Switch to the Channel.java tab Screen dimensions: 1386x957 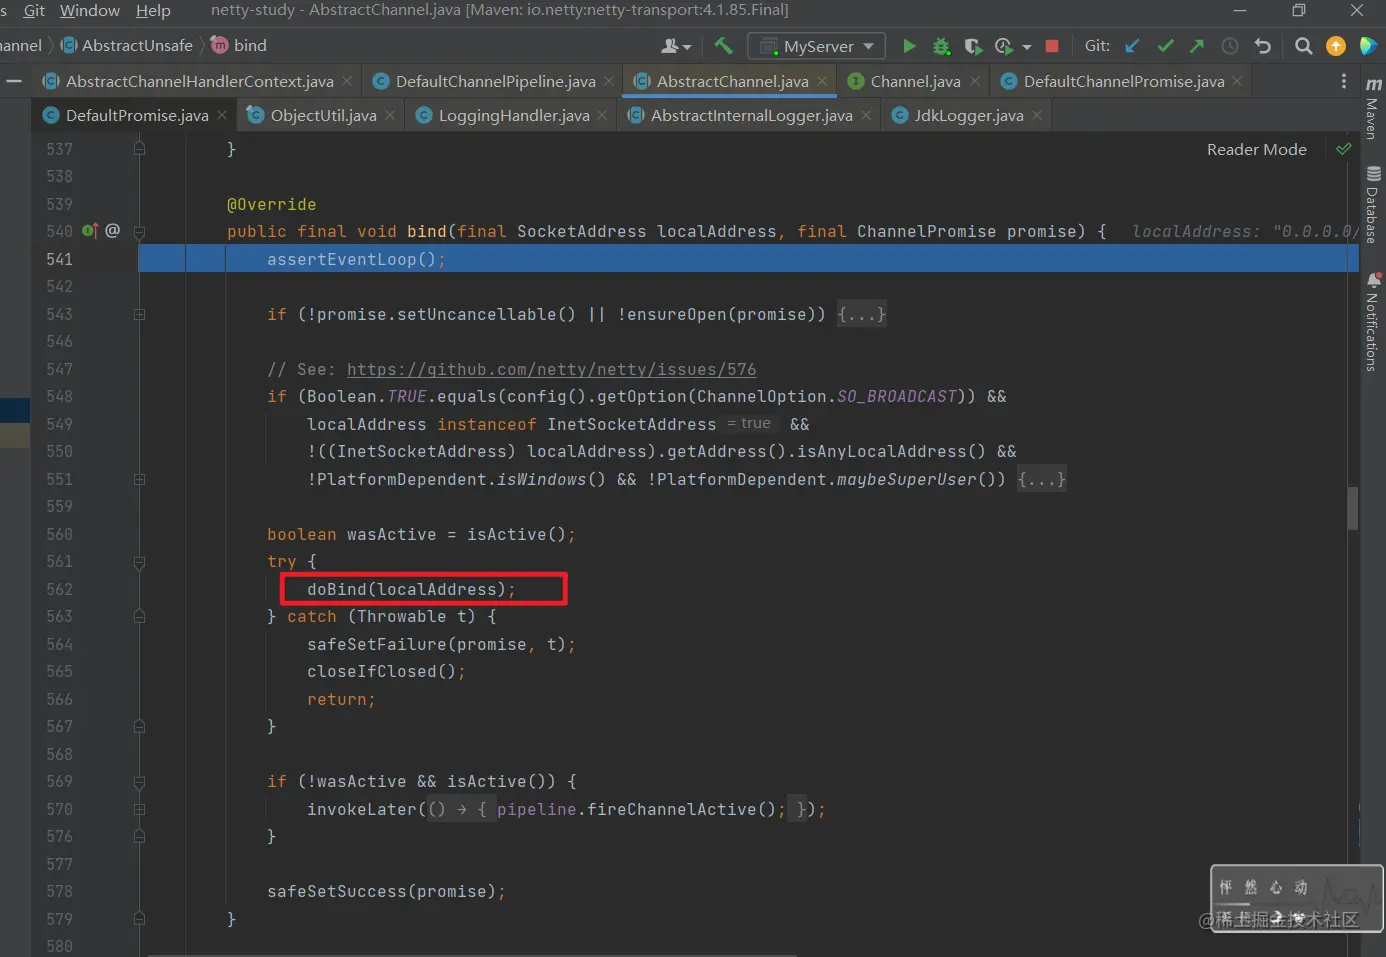click(915, 81)
